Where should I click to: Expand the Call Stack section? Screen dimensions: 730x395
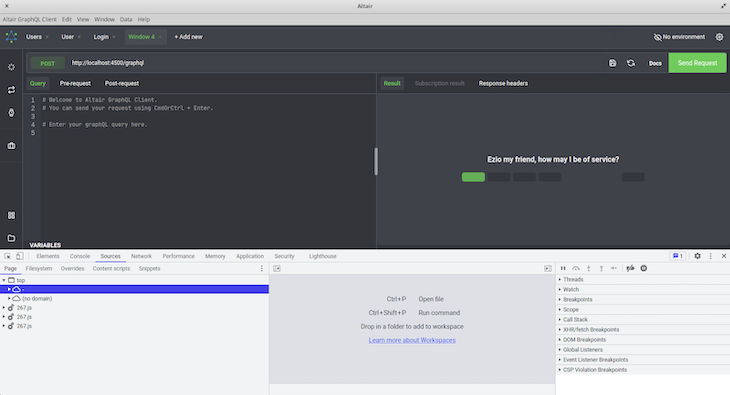click(x=575, y=320)
